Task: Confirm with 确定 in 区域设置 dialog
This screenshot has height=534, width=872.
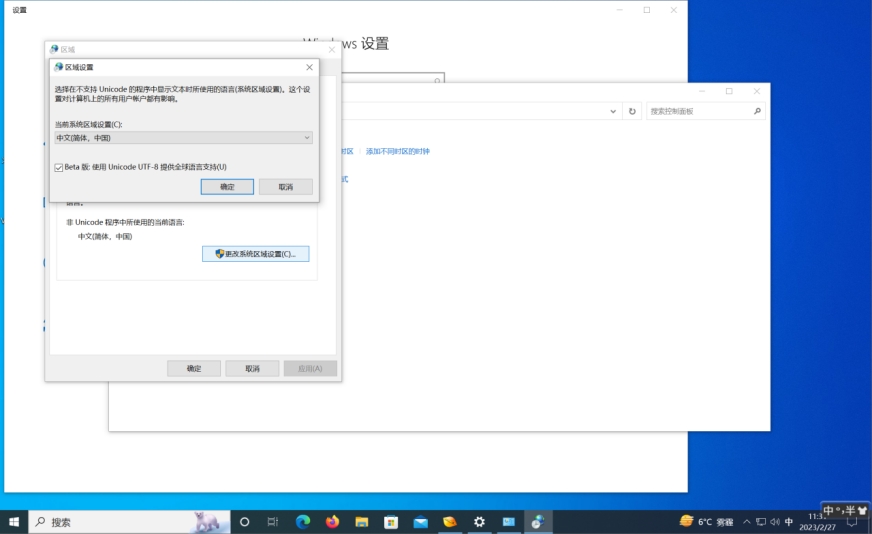Action: 227,187
